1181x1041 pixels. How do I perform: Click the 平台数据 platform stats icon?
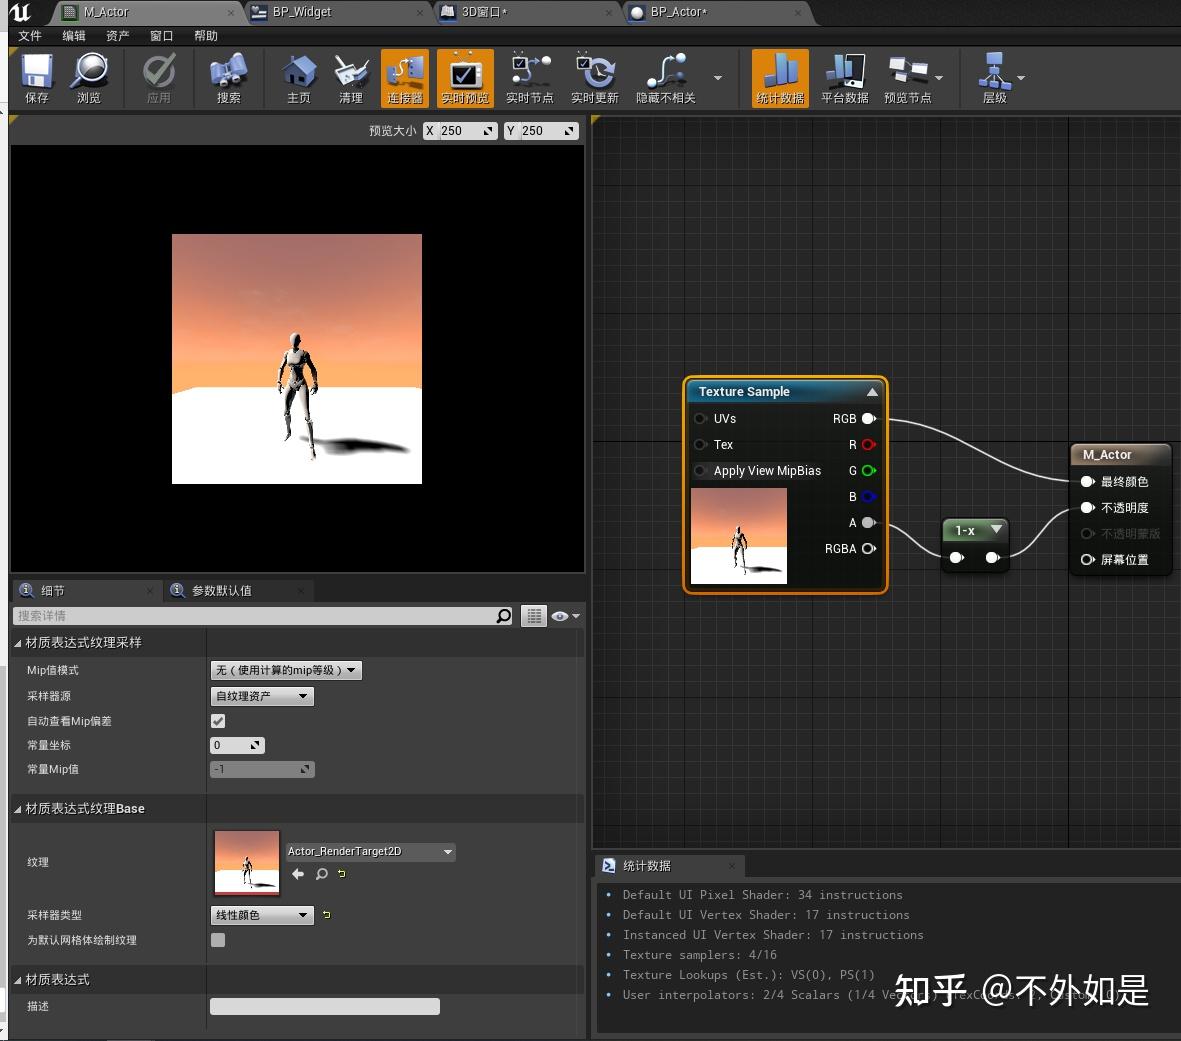pyautogui.click(x=843, y=78)
